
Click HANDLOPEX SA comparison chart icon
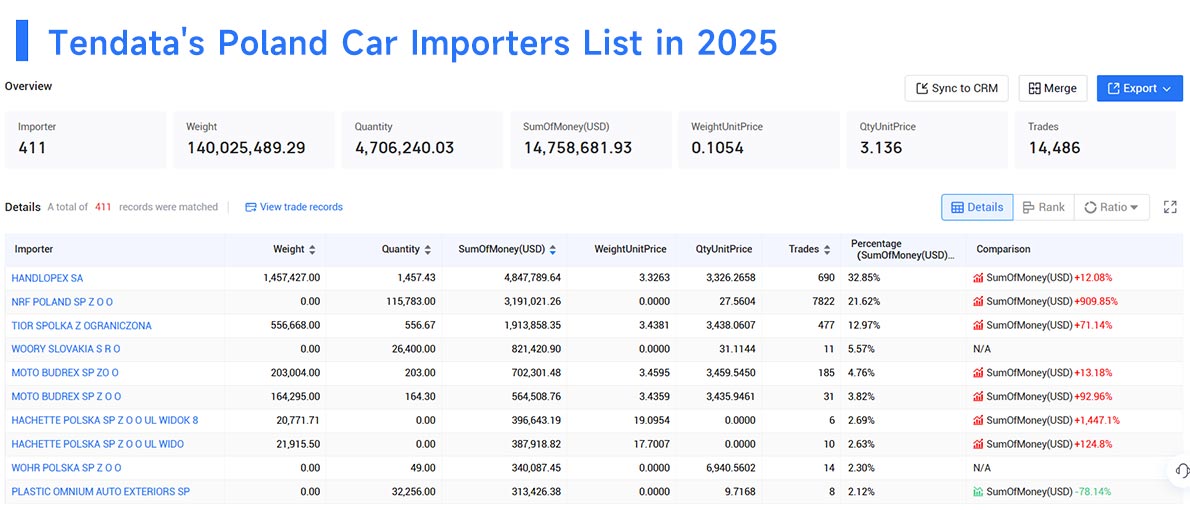point(978,278)
